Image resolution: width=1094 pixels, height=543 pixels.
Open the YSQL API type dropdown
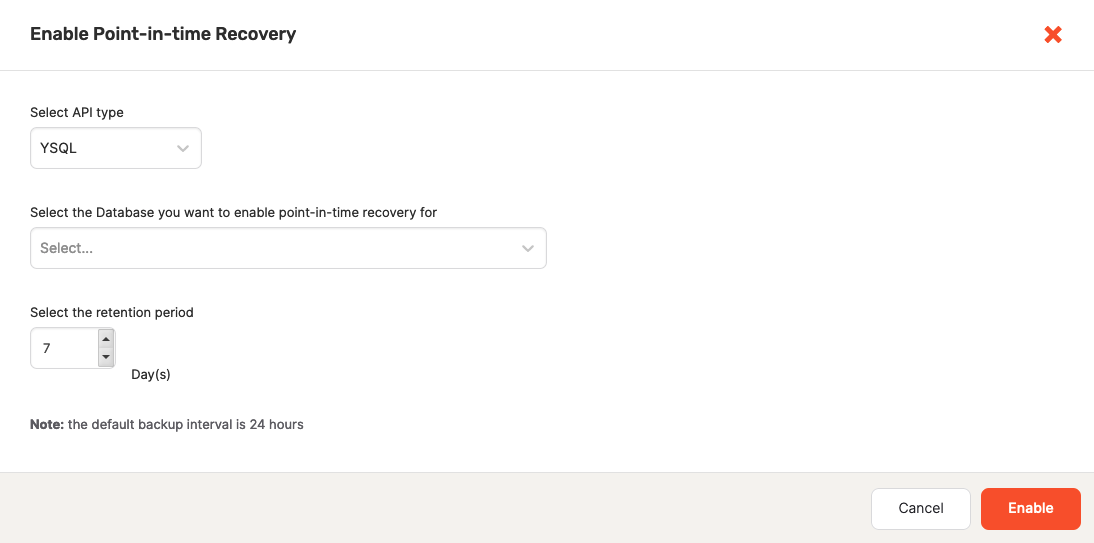115,148
